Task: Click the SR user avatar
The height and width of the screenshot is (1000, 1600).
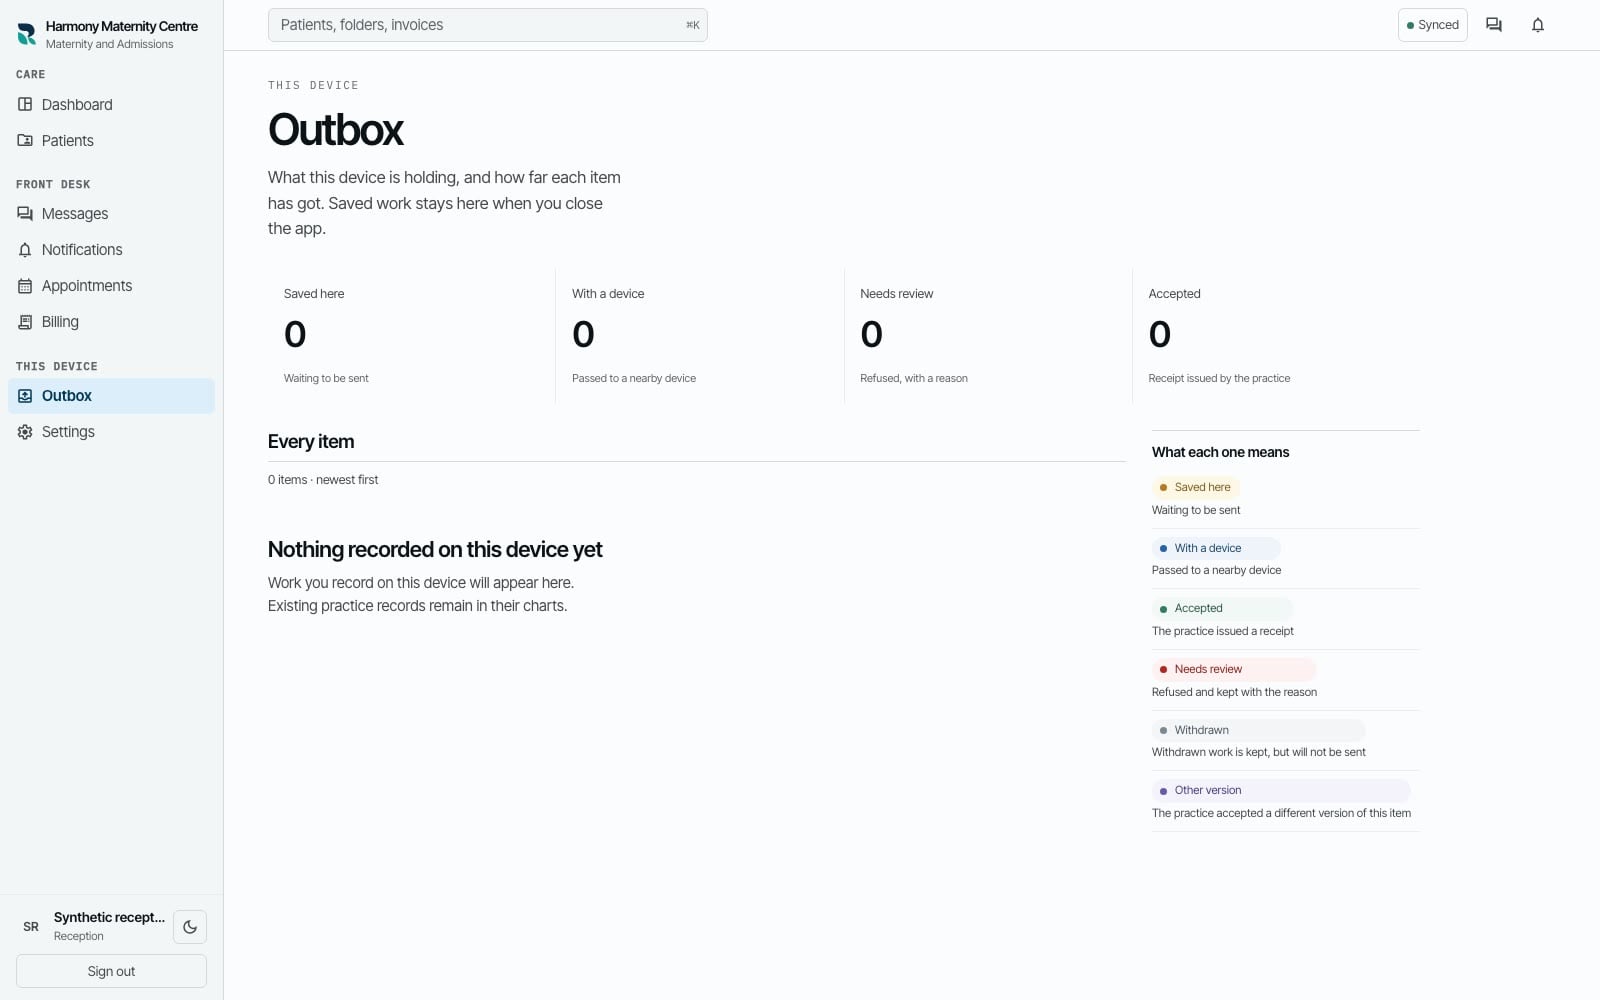Action: pyautogui.click(x=31, y=927)
